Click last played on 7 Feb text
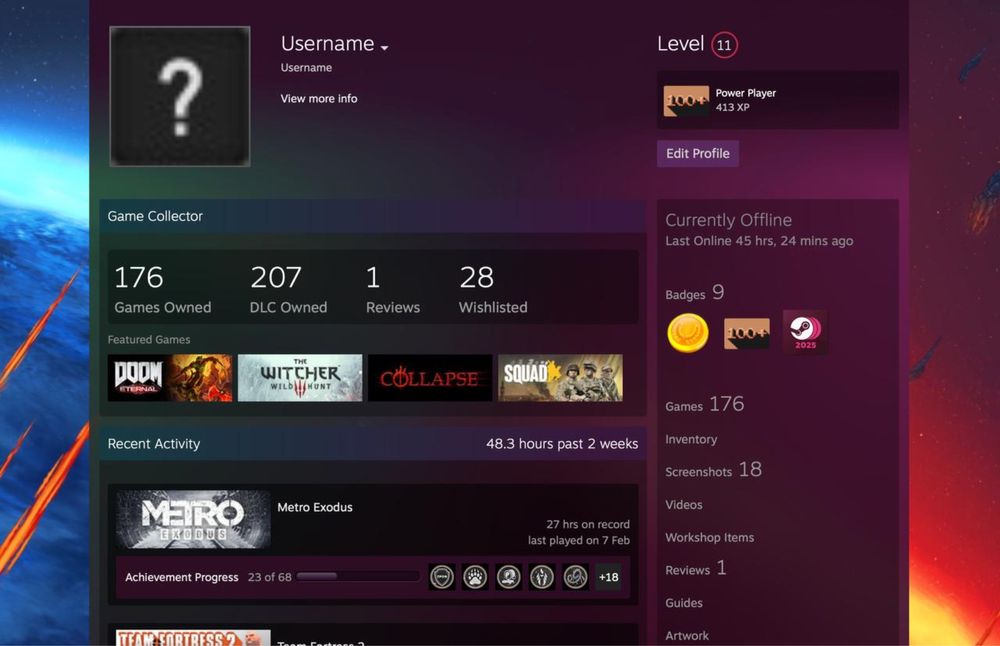The width and height of the screenshot is (1000, 646). point(578,540)
